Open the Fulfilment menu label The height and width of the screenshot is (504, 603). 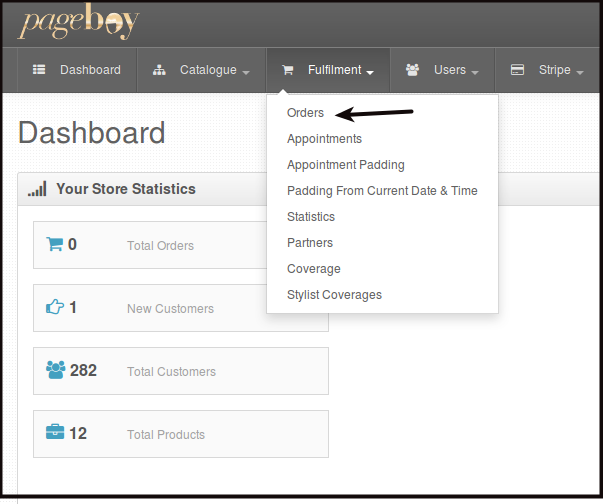coord(335,70)
